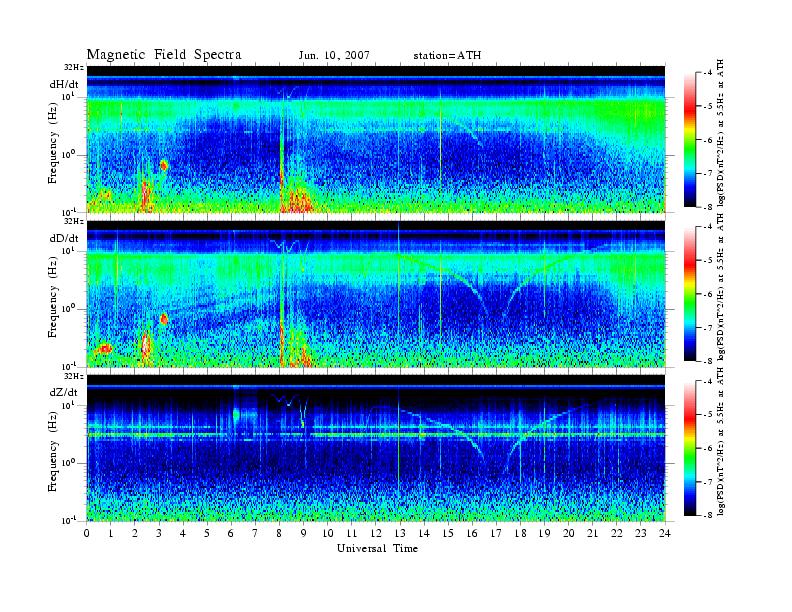Click hour tick label 9 on time axis

(x=304, y=533)
